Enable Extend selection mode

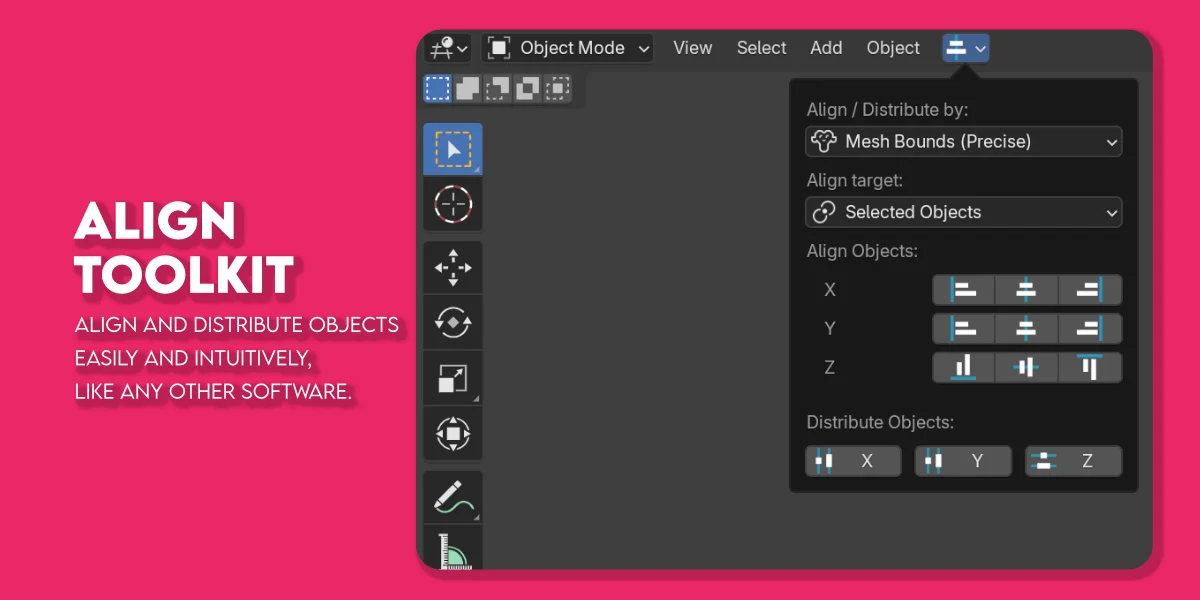pos(467,88)
